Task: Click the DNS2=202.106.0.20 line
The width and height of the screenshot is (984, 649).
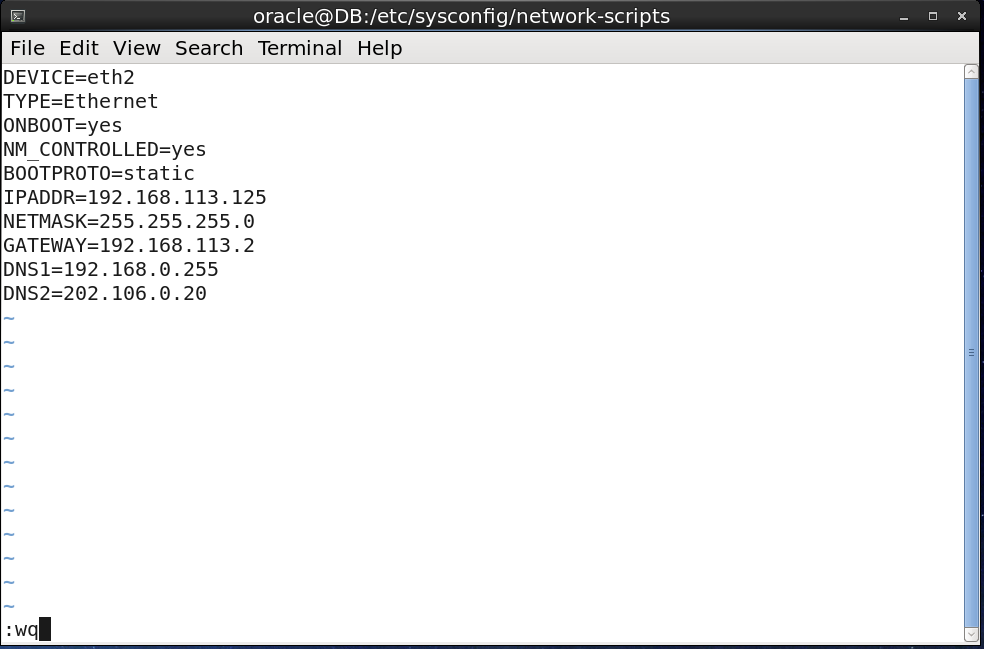Action: (105, 293)
